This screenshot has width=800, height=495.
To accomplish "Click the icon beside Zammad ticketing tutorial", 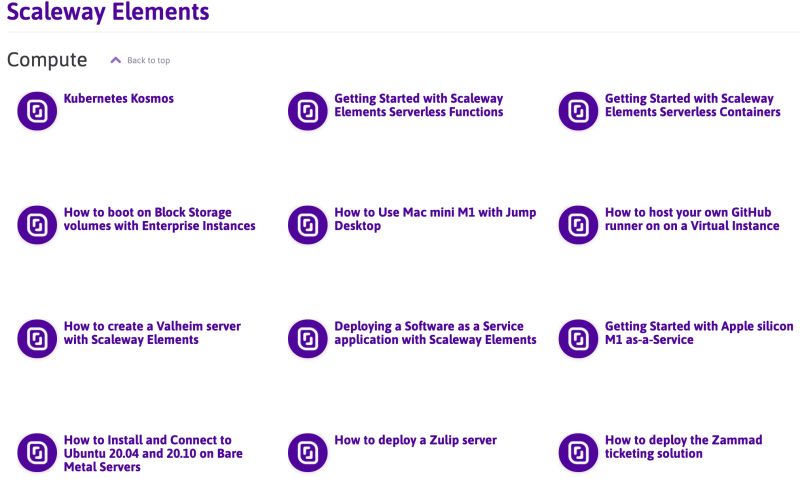I will pyautogui.click(x=578, y=452).
